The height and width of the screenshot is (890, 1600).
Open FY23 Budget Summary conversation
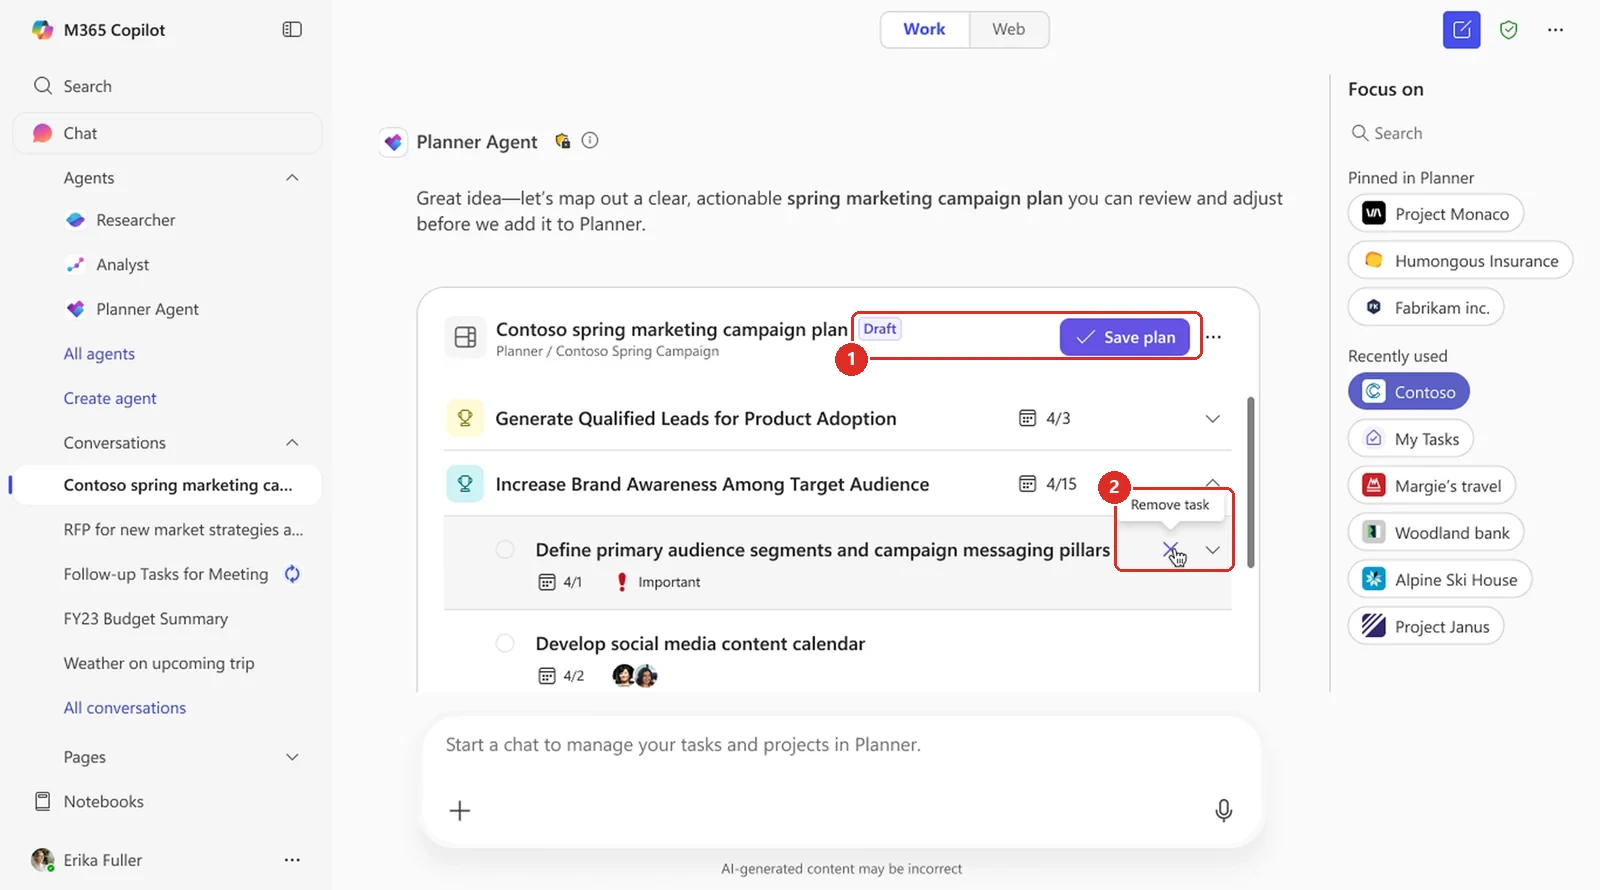tap(146, 619)
